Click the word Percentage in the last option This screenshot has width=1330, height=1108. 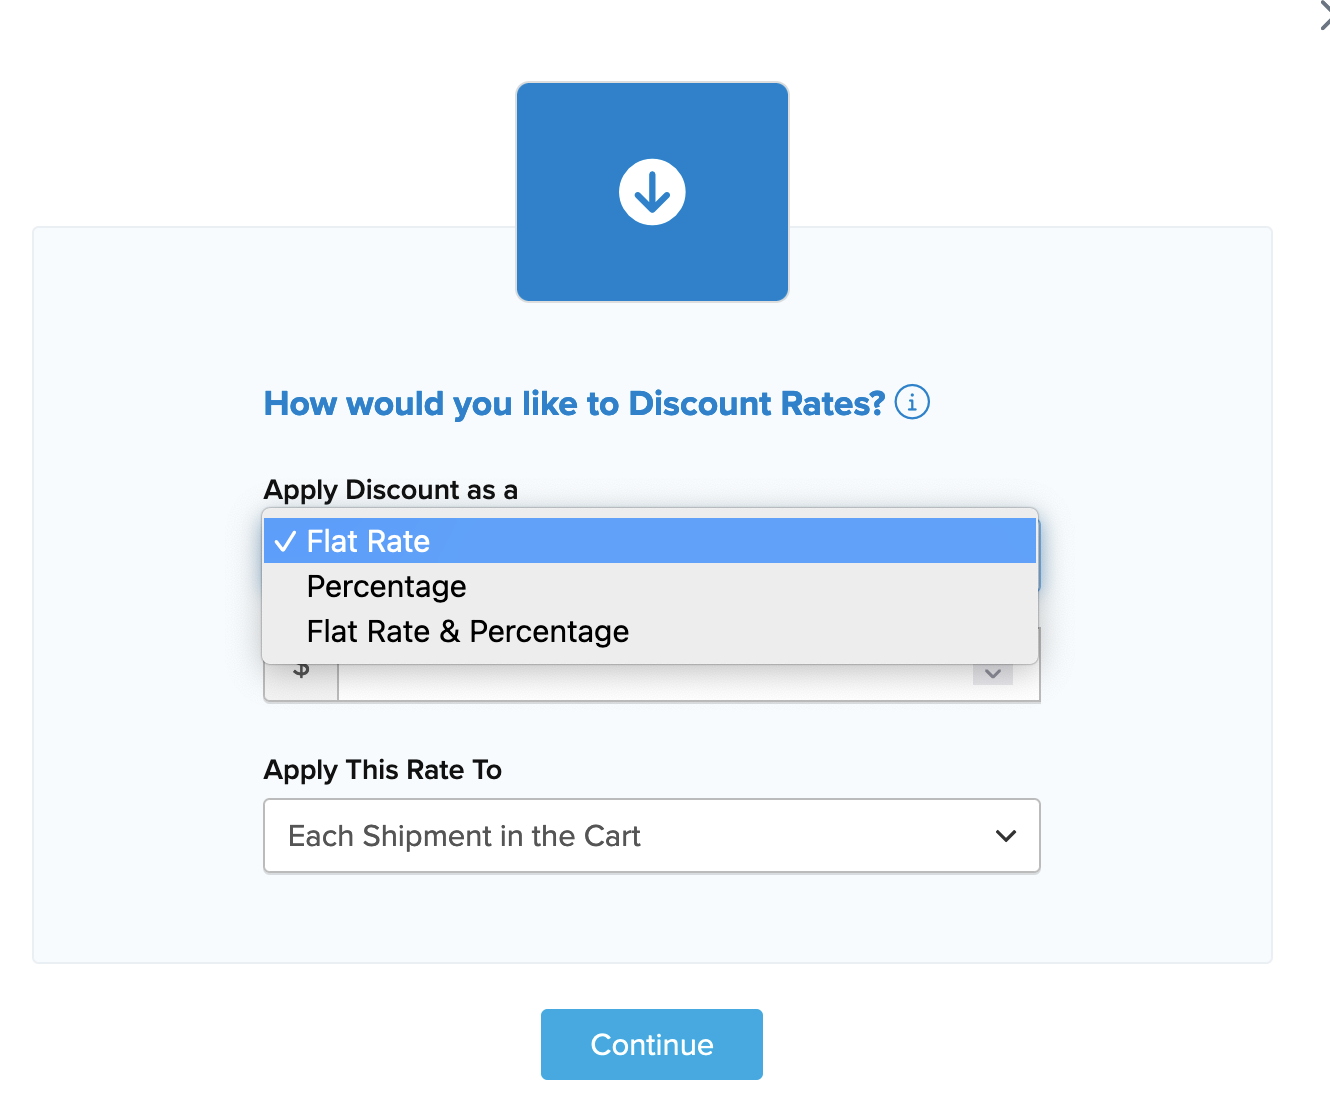(x=549, y=632)
